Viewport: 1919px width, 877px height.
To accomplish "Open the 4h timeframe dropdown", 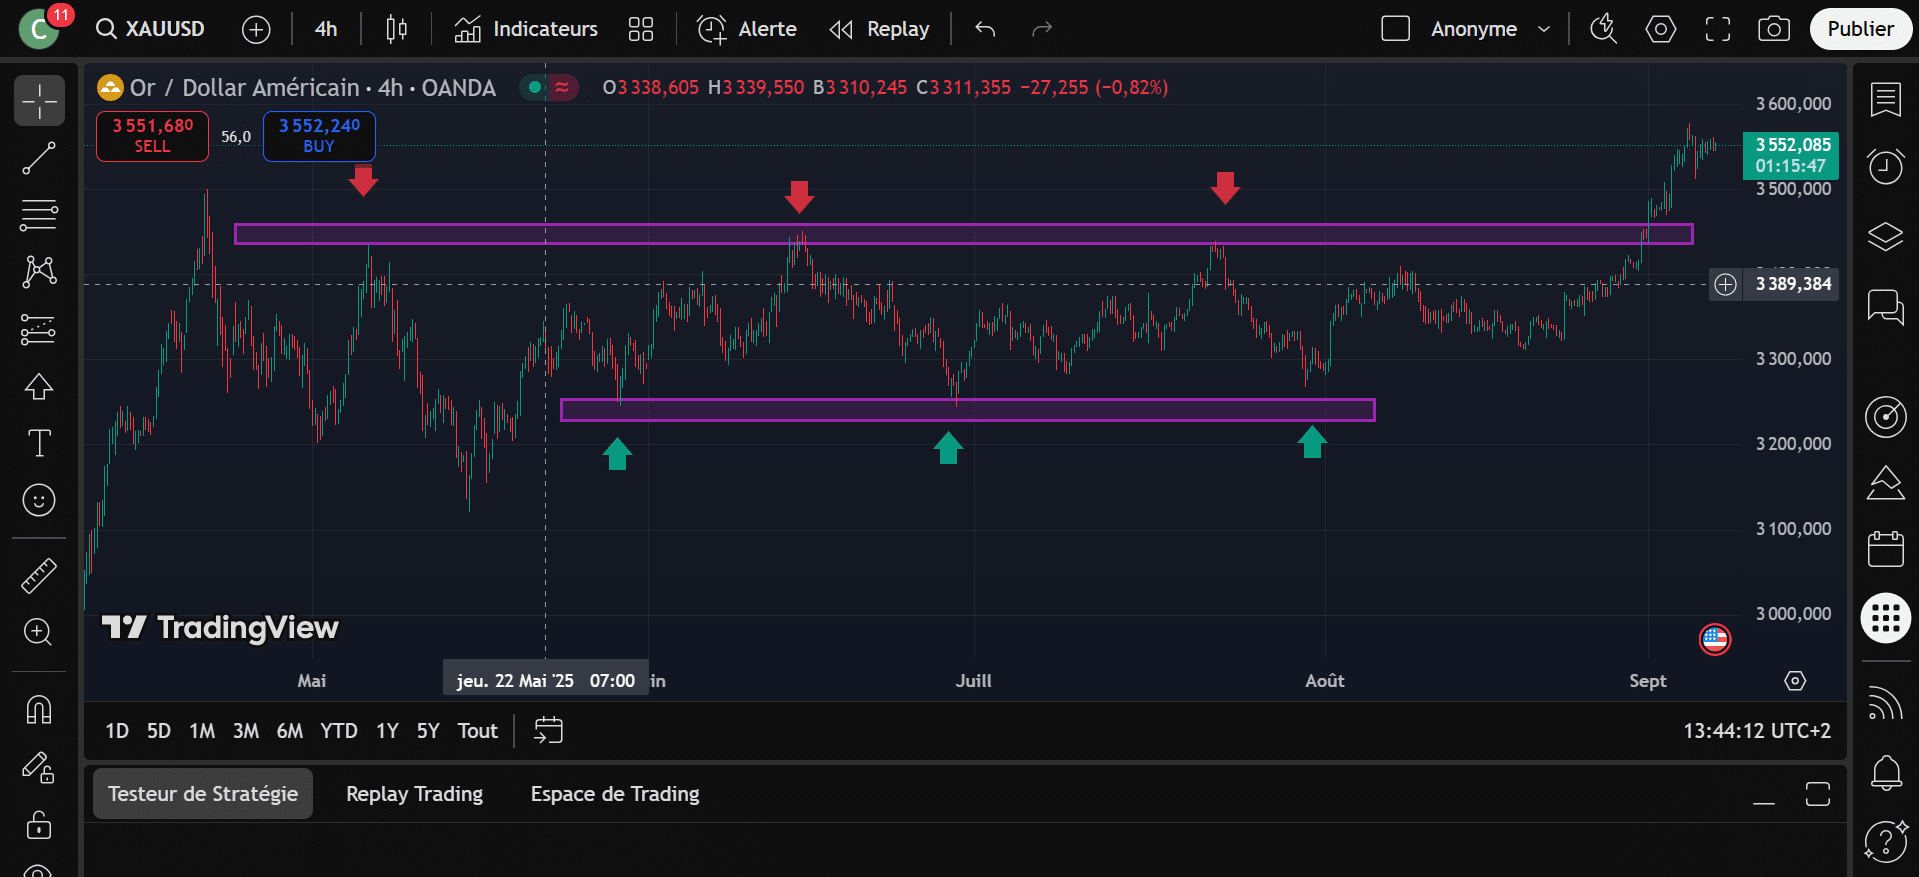I will 326,29.
